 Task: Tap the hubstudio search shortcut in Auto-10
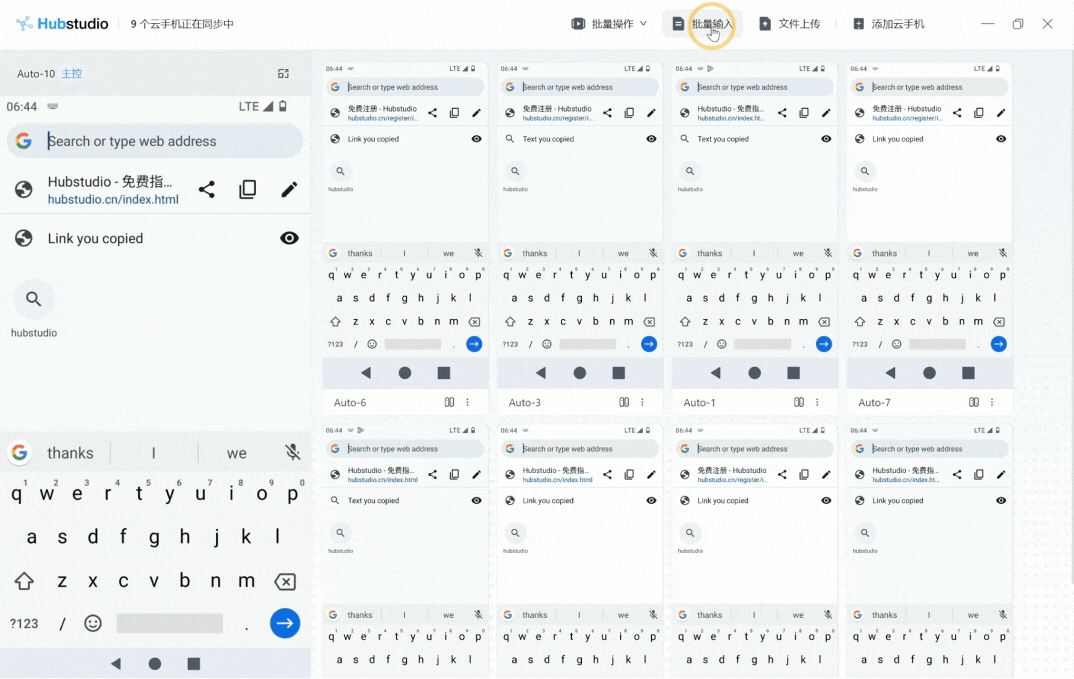34,310
